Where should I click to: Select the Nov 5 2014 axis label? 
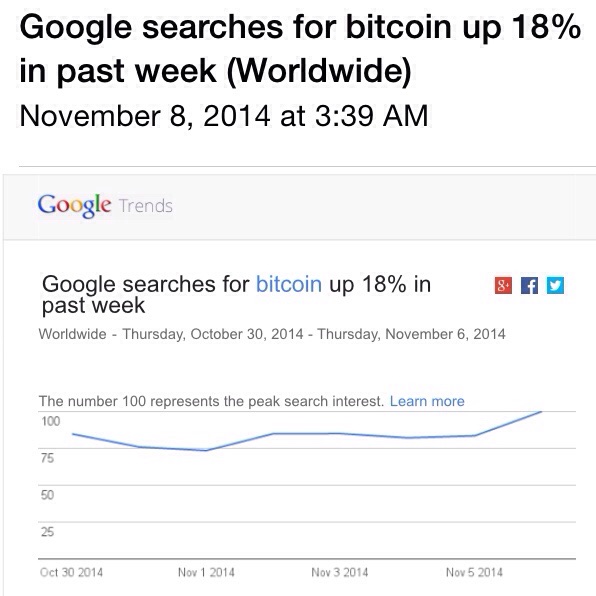pyautogui.click(x=474, y=572)
